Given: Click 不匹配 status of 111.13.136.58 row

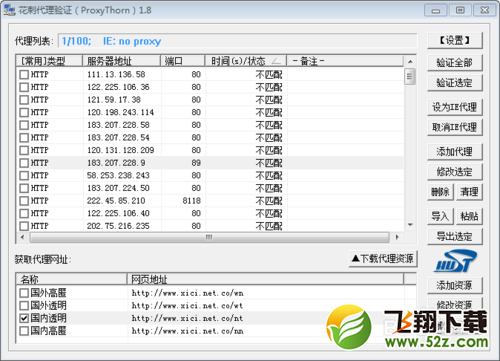Looking at the screenshot, I should [x=269, y=74].
